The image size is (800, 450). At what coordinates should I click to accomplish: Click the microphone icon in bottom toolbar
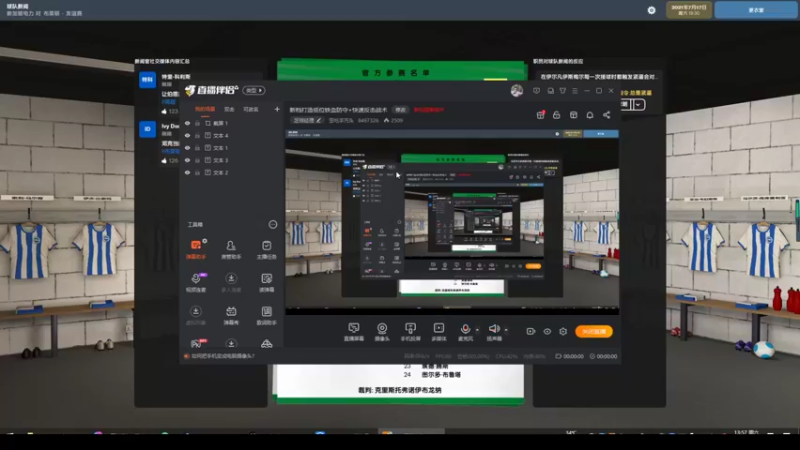[x=465, y=331]
